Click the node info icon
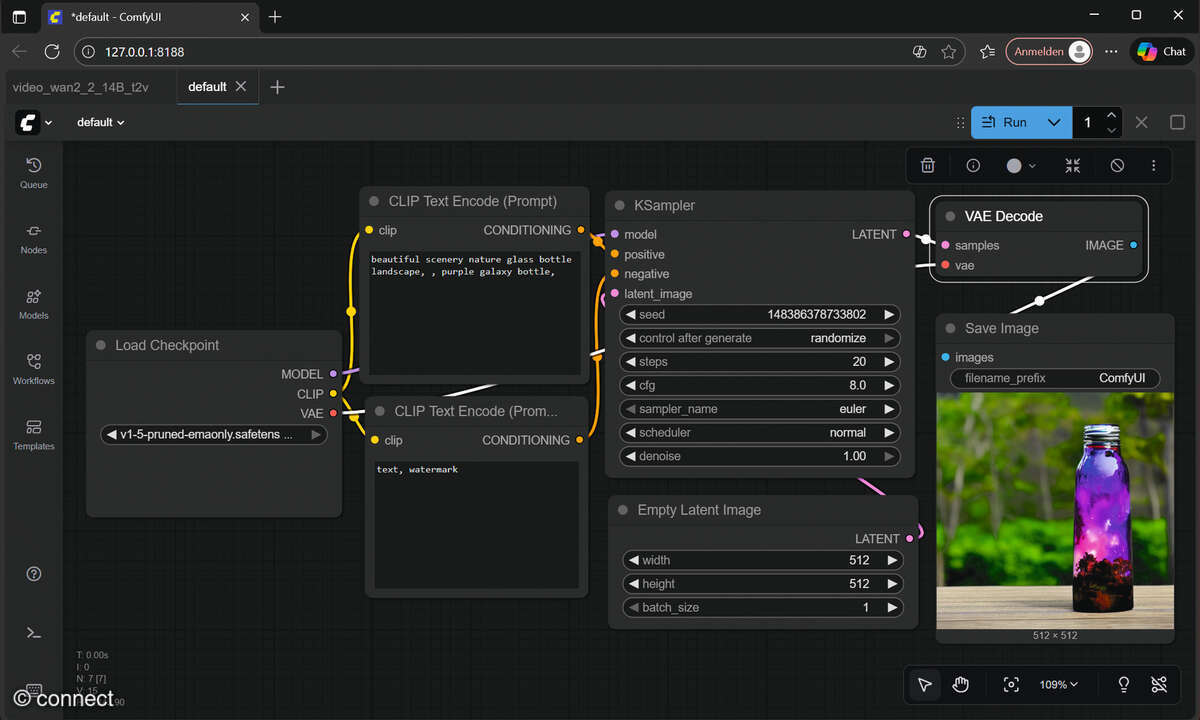The image size is (1200, 720). (x=973, y=166)
